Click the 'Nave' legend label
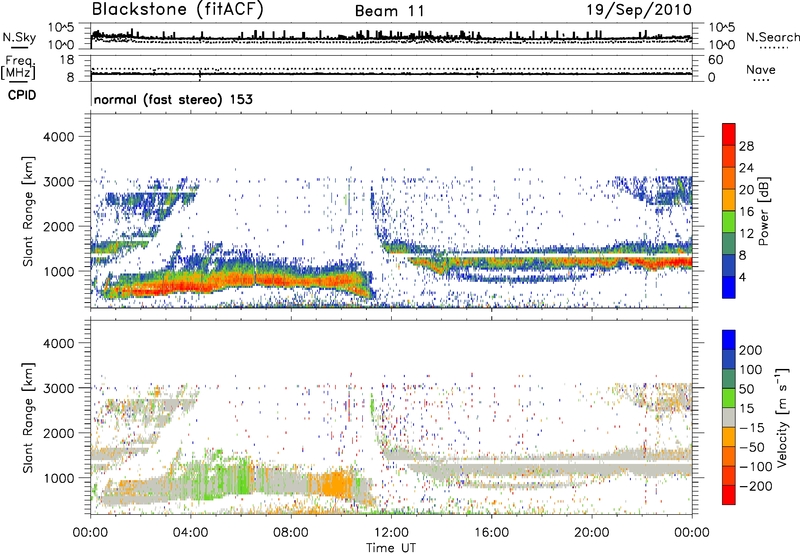The image size is (800, 554). (761, 70)
